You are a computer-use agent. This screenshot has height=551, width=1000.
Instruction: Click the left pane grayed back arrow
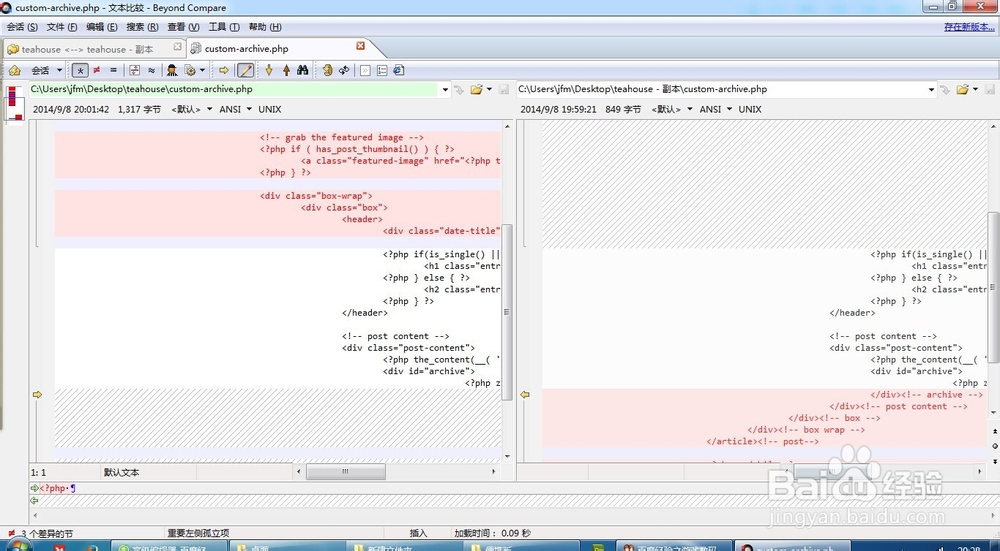(x=459, y=90)
